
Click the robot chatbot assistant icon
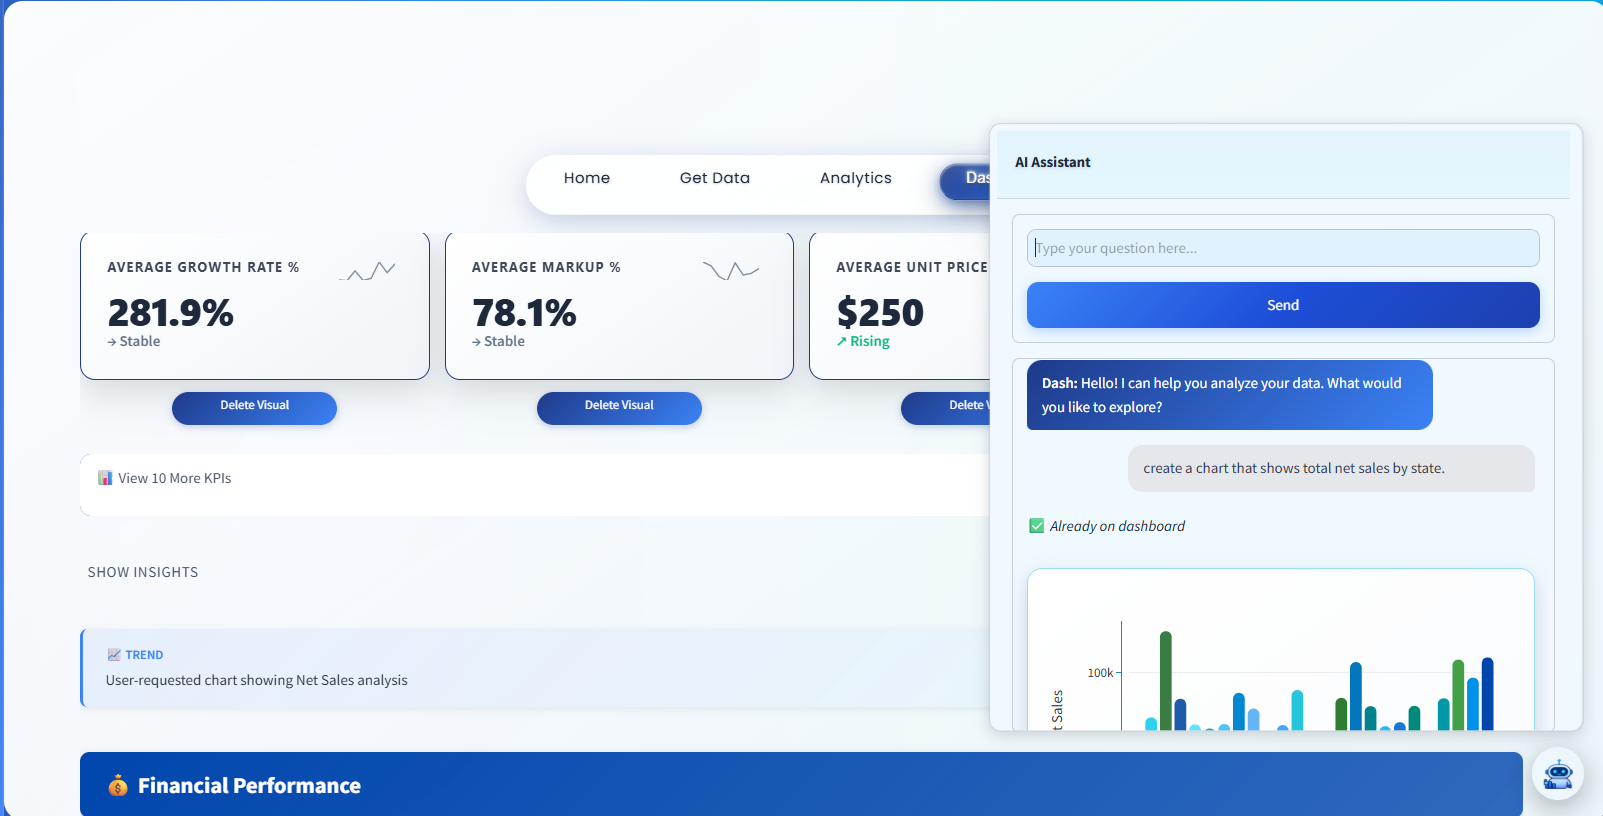coord(1557,774)
